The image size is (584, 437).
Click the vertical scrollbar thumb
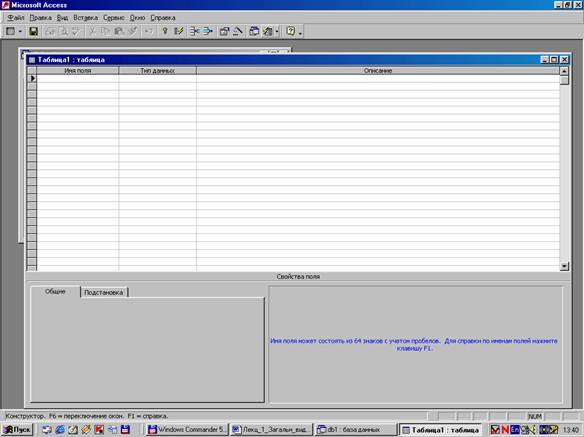point(564,80)
